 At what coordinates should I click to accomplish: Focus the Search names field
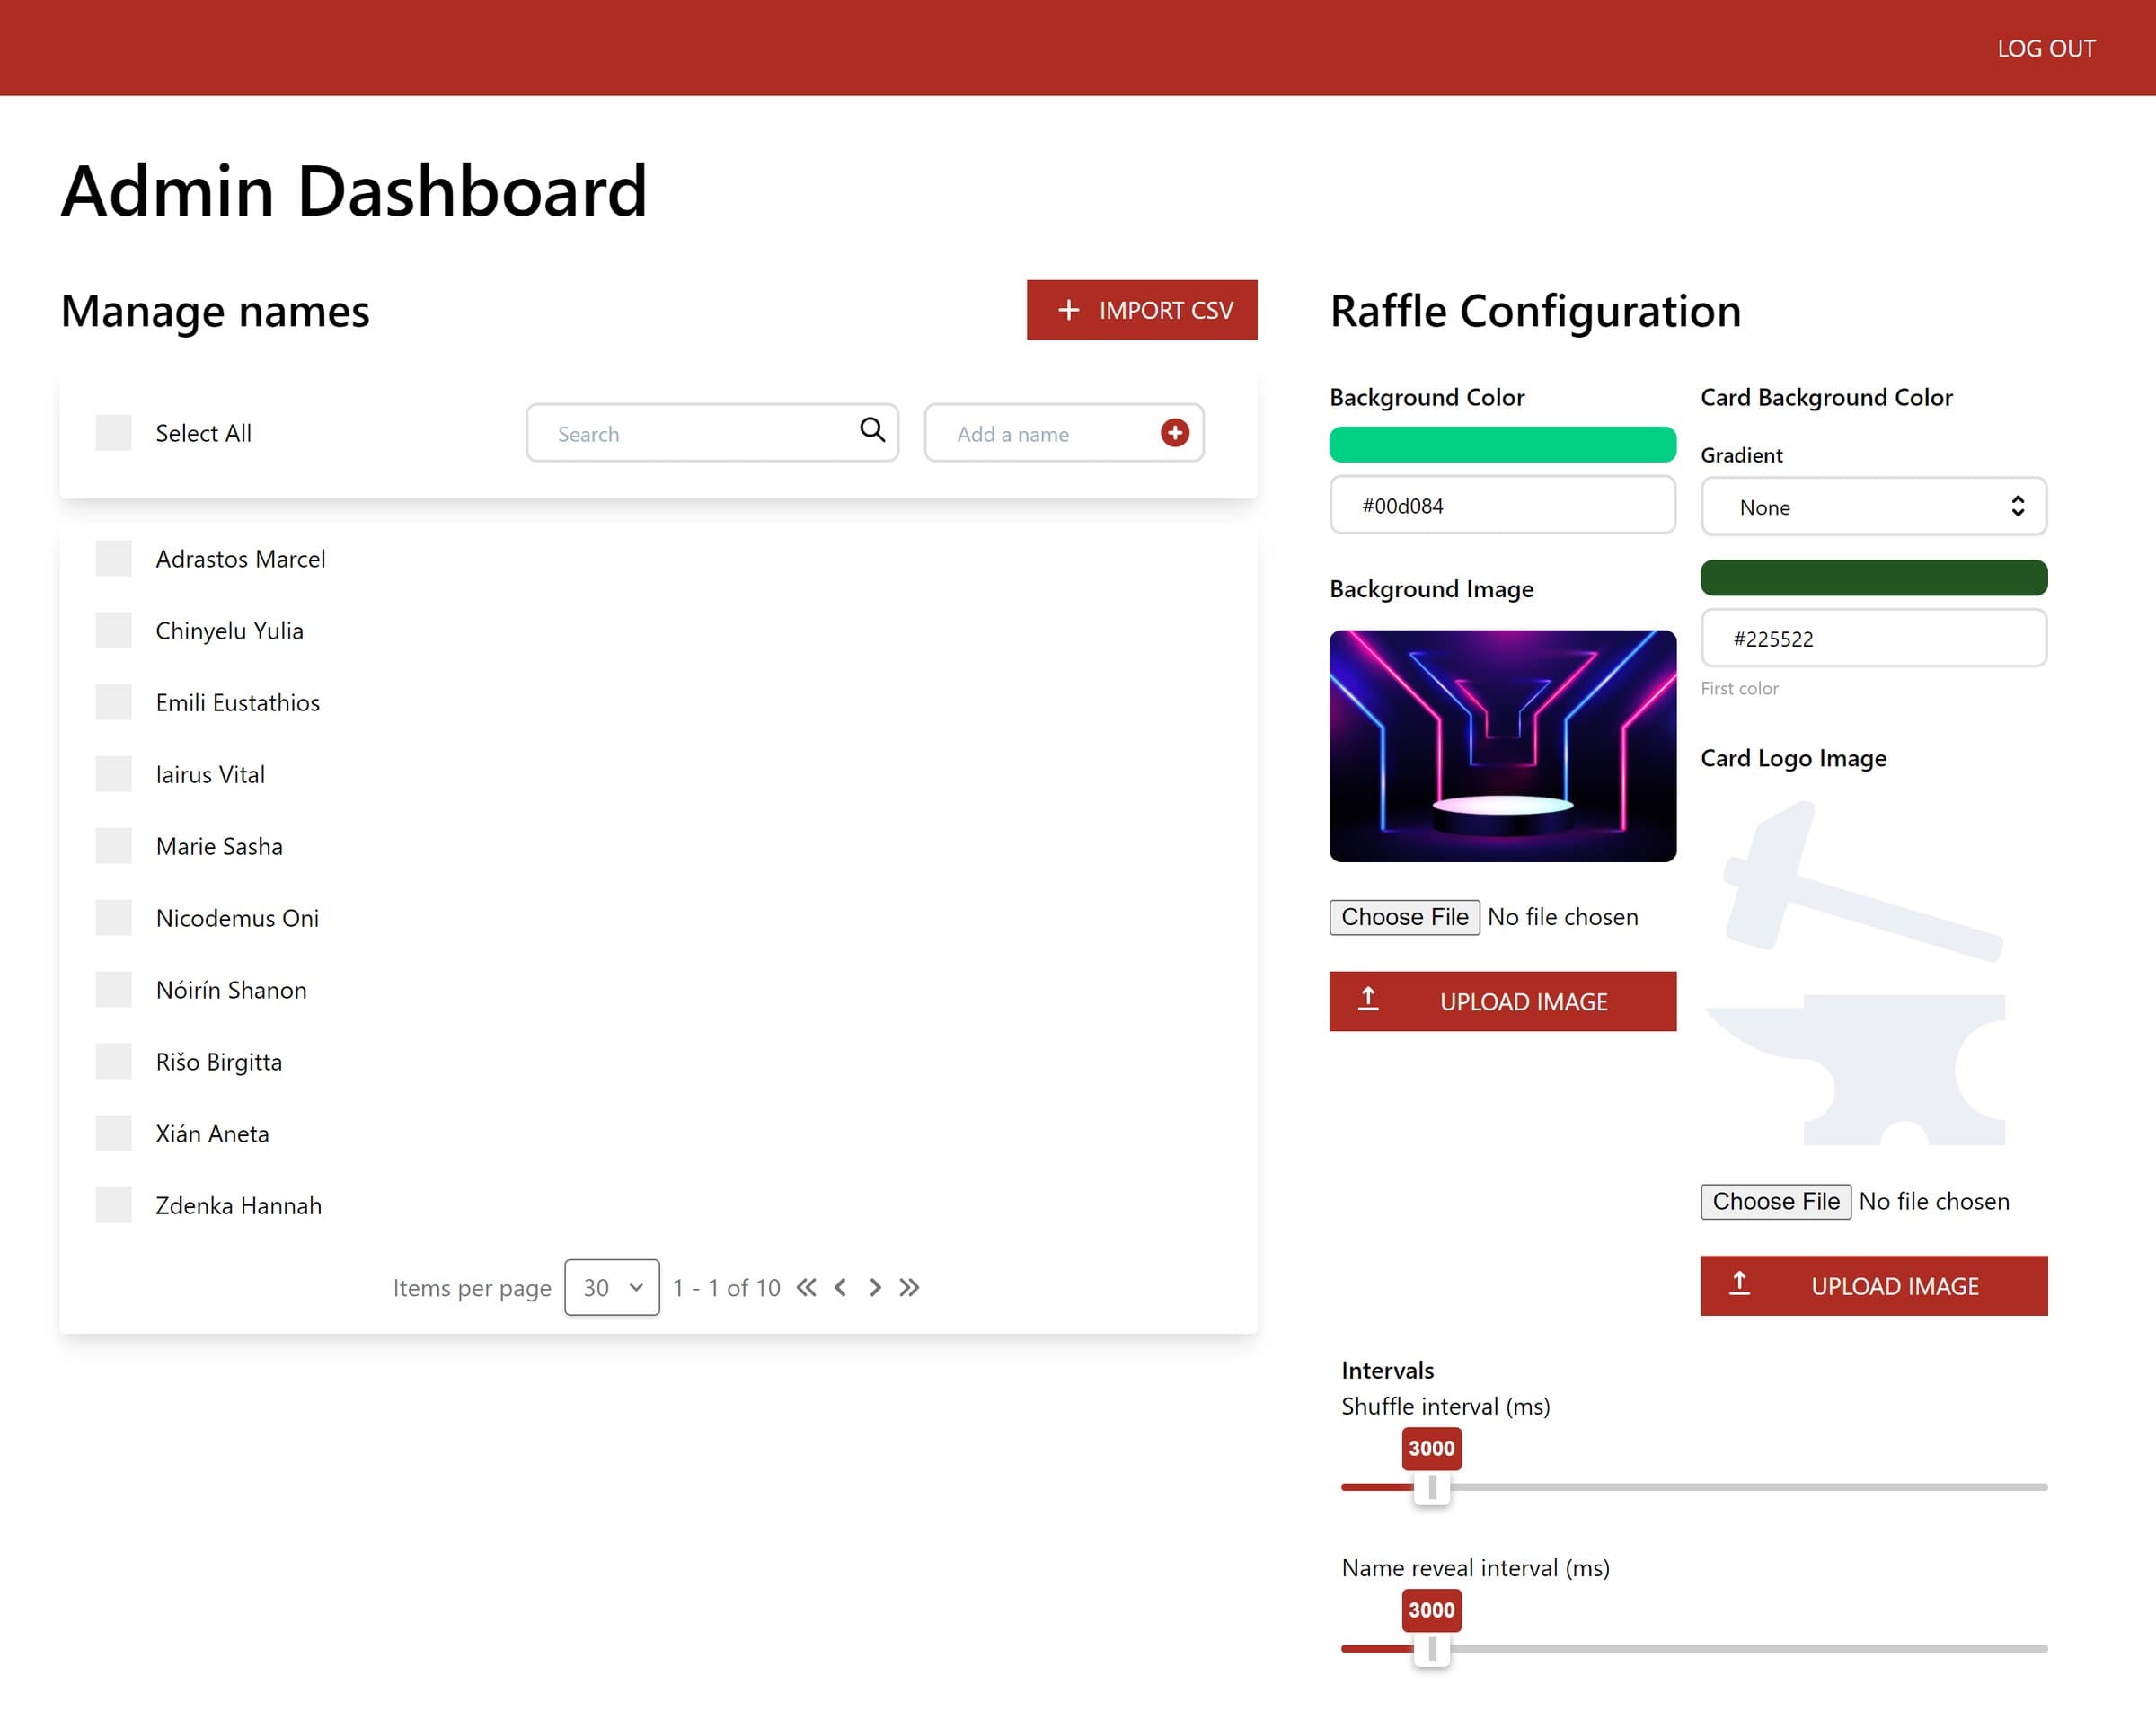[712, 433]
